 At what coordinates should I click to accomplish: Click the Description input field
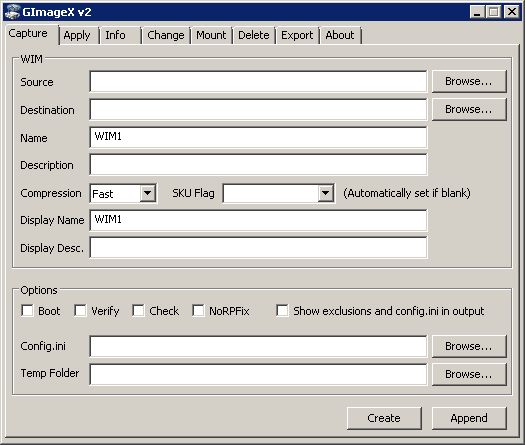(x=258, y=165)
